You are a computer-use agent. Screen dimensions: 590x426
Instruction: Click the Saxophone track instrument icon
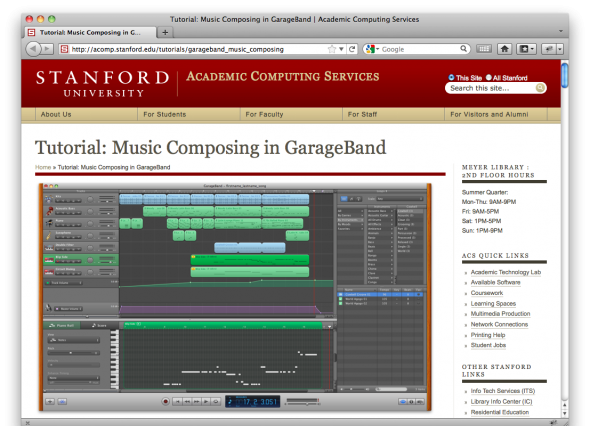[49, 236]
